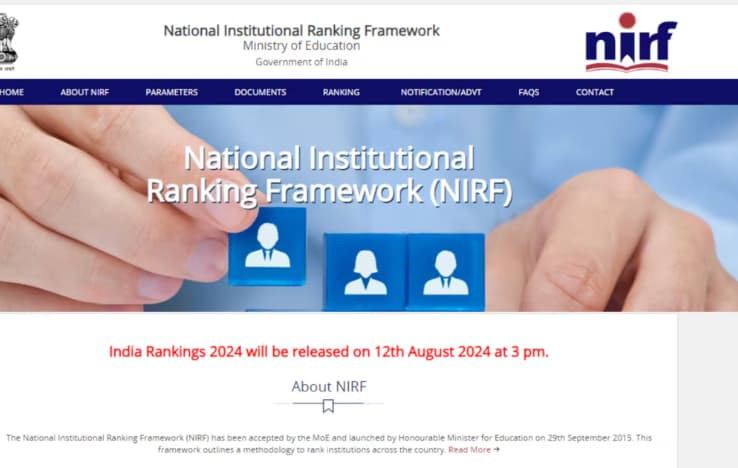Go to the CONTACT menu item

(594, 92)
